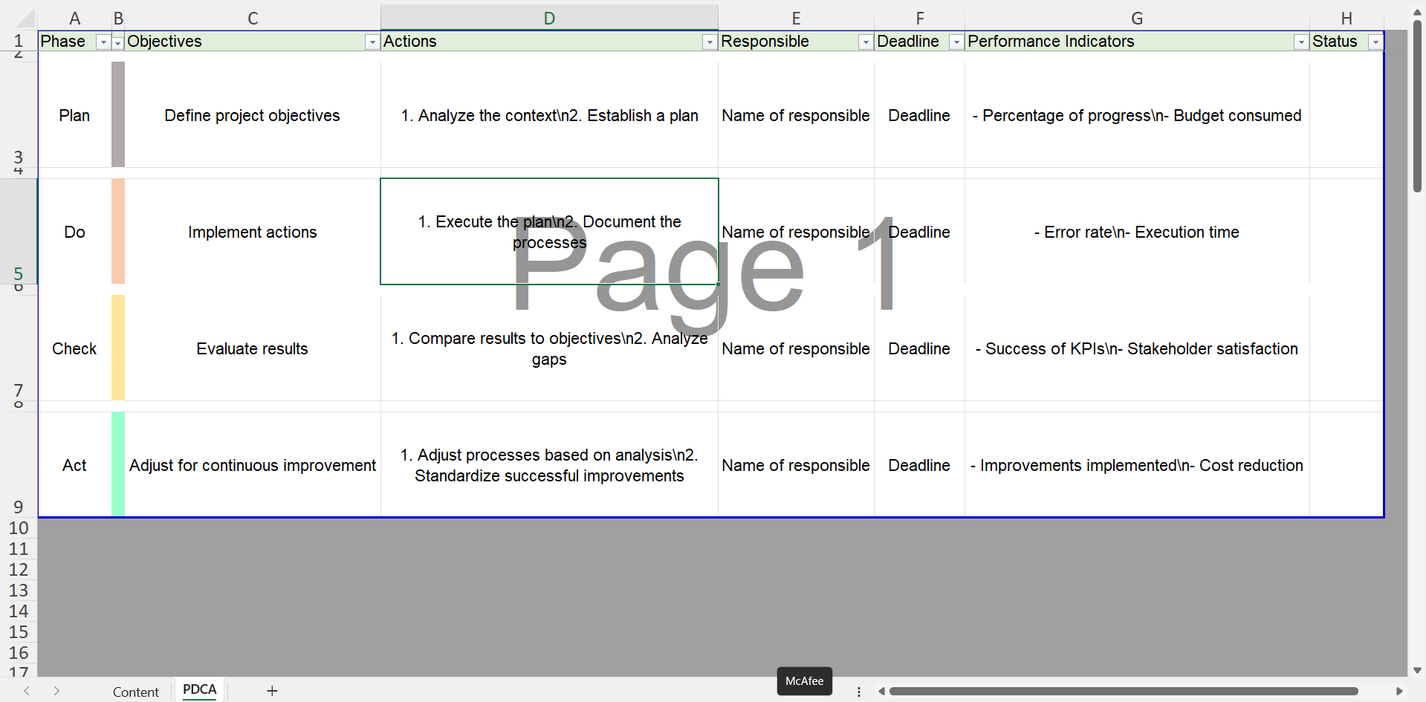This screenshot has height=702, width=1426.
Task: Switch to the Content sheet tab
Action: (136, 690)
